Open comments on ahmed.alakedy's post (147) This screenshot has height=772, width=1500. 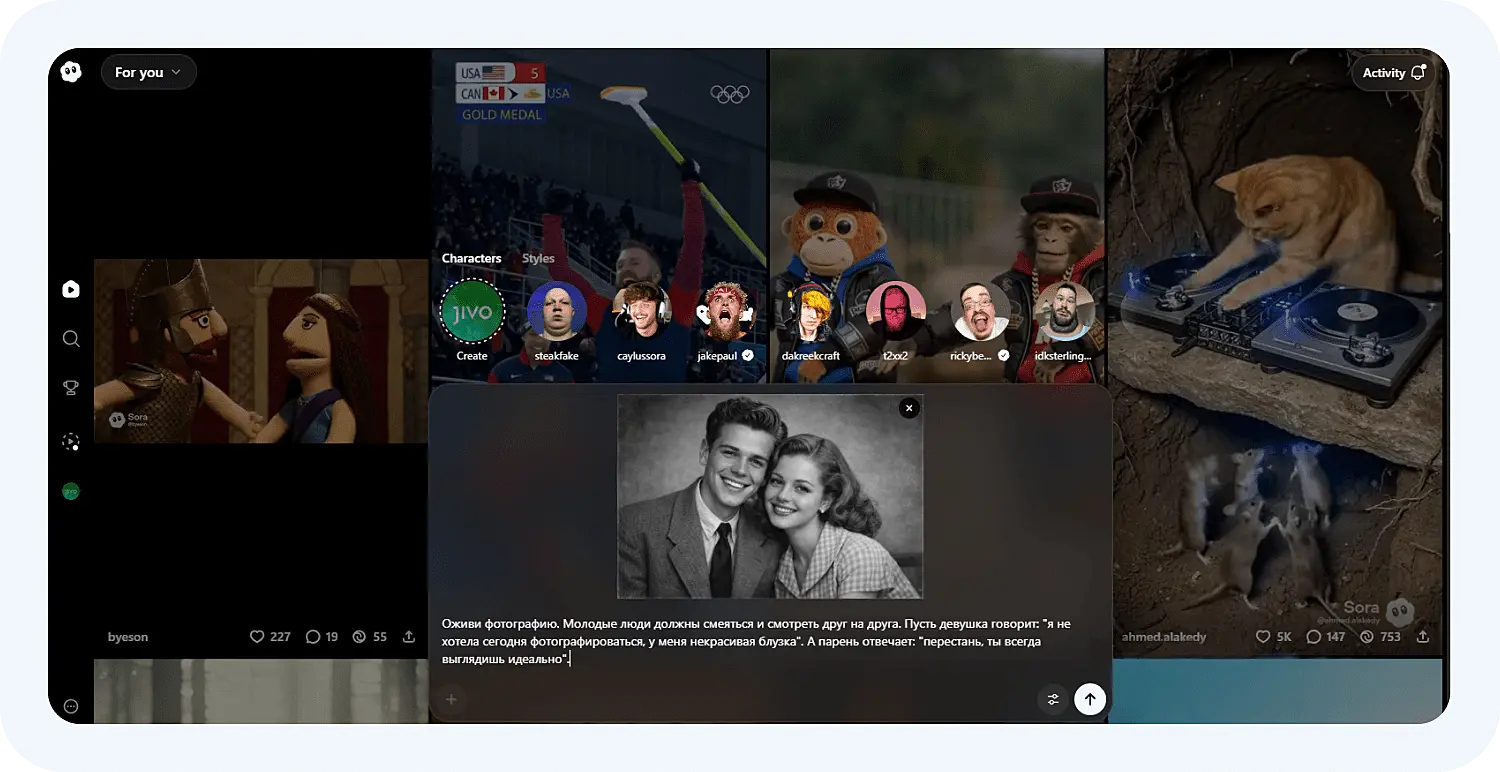coord(1326,637)
